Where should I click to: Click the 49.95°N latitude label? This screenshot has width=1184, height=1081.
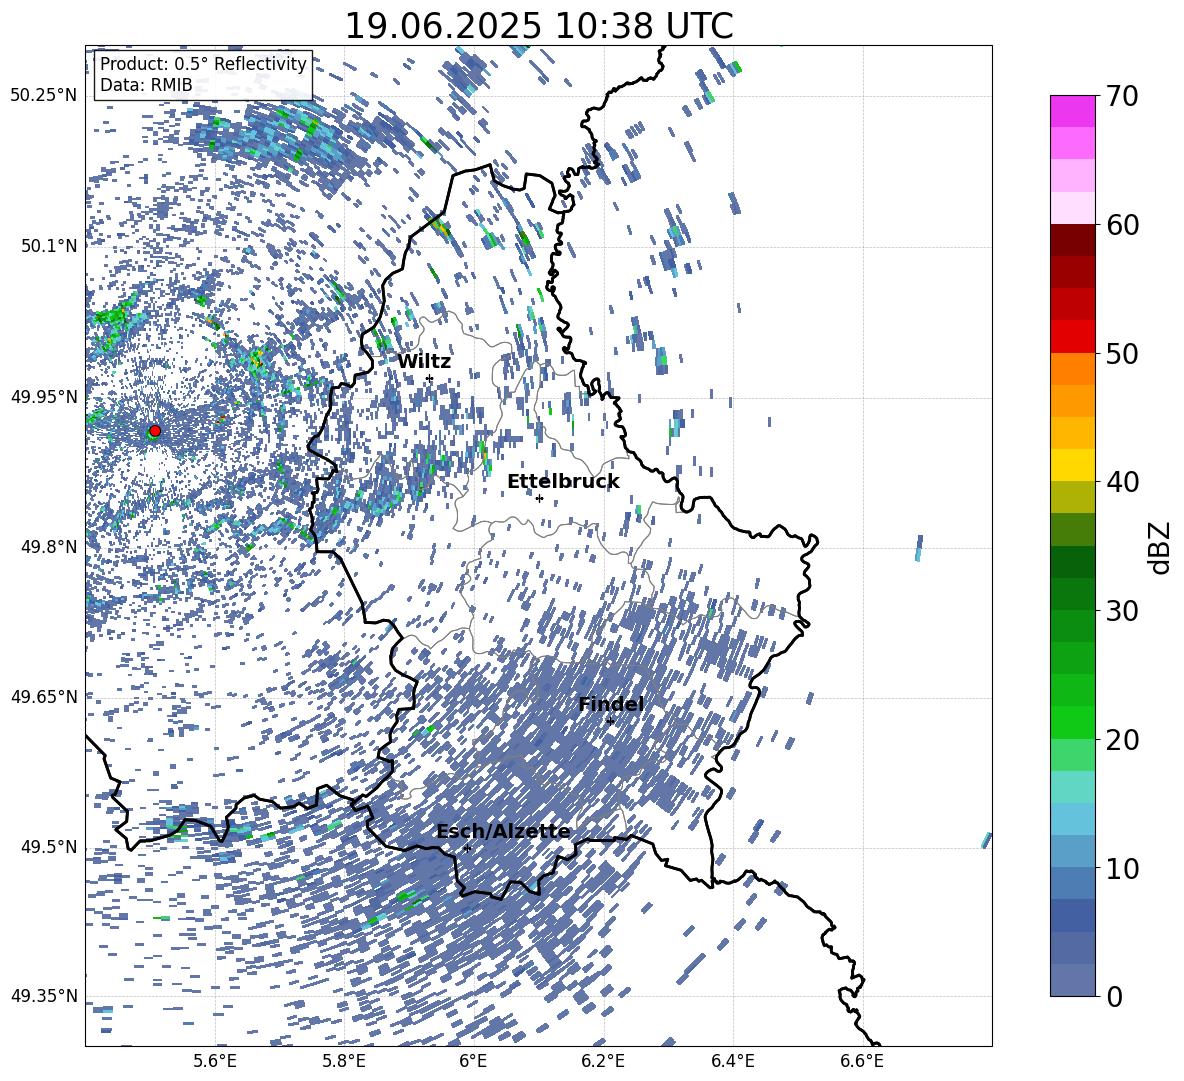click(x=43, y=396)
